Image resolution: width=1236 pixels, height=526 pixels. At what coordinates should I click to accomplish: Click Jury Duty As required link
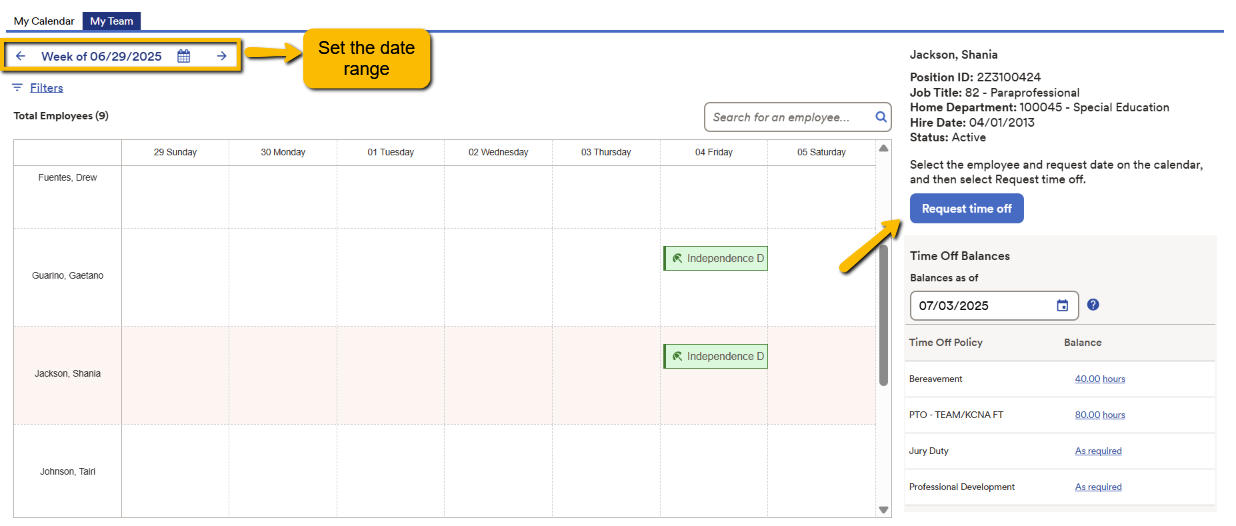click(1098, 451)
